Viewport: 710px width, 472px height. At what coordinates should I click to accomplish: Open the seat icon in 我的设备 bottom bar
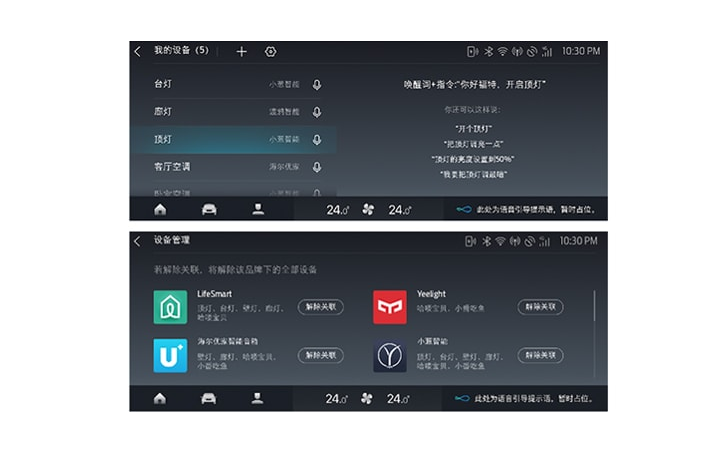click(x=258, y=209)
